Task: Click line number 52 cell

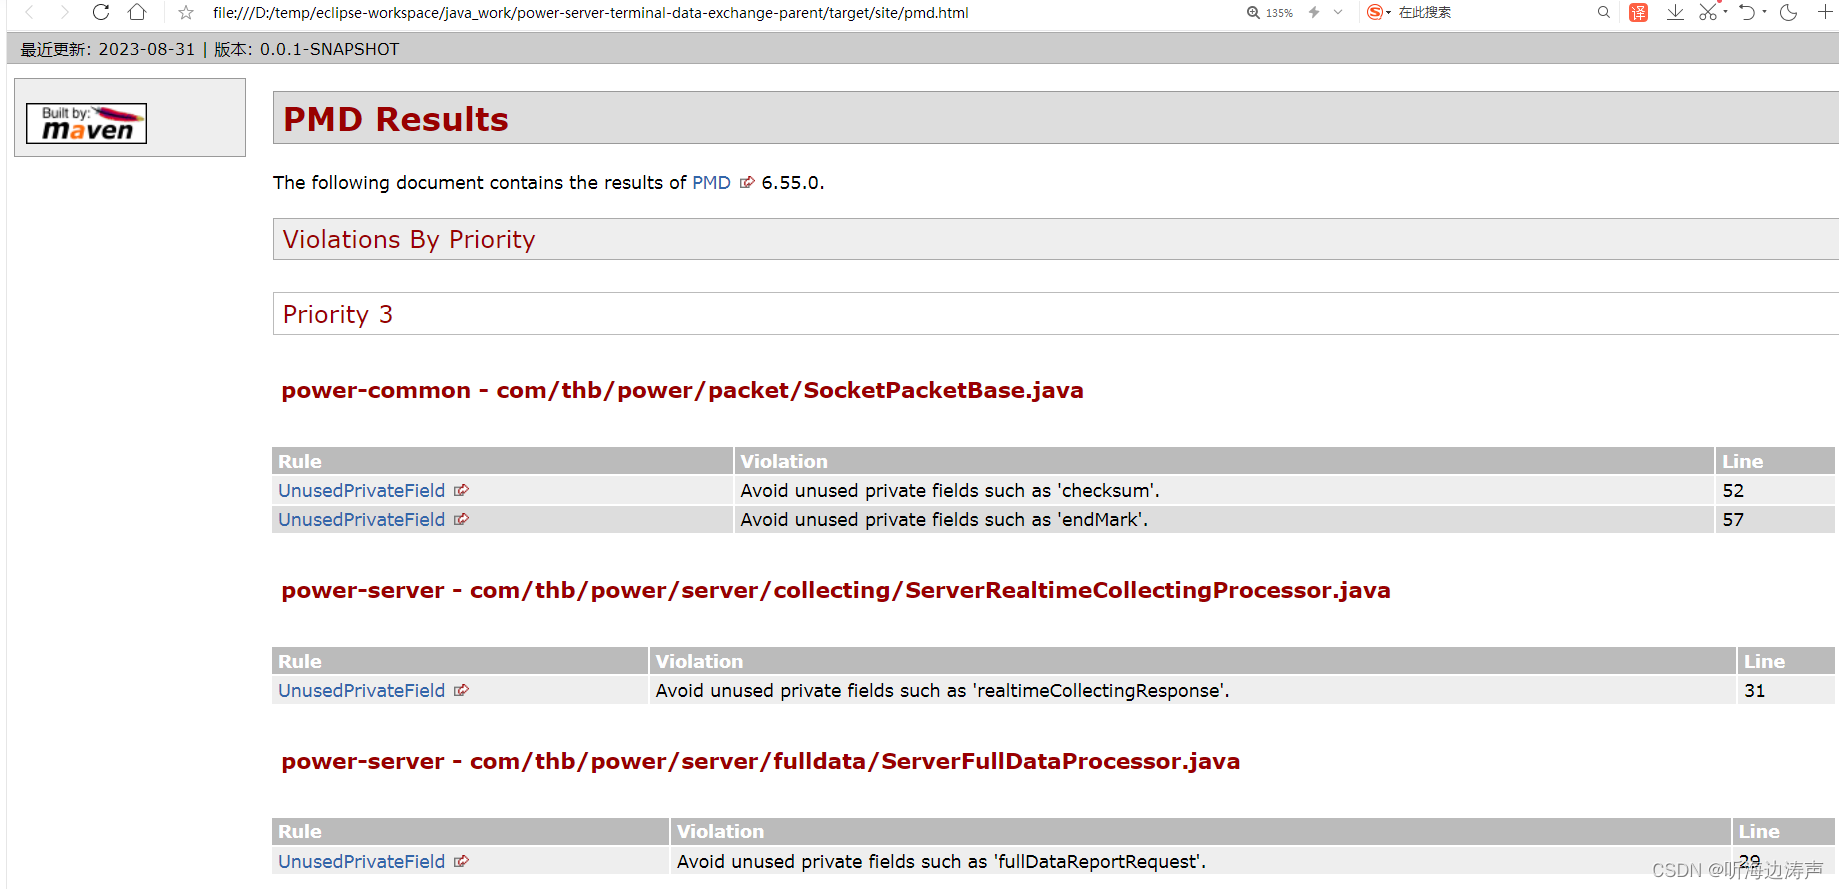Action: click(1774, 490)
